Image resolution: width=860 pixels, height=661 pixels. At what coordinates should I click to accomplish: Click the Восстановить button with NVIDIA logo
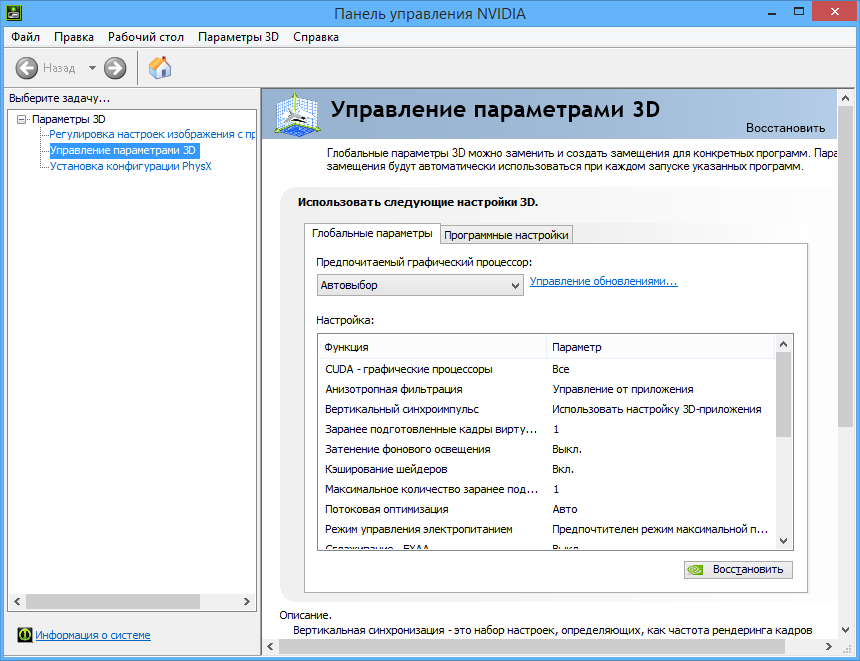[738, 569]
